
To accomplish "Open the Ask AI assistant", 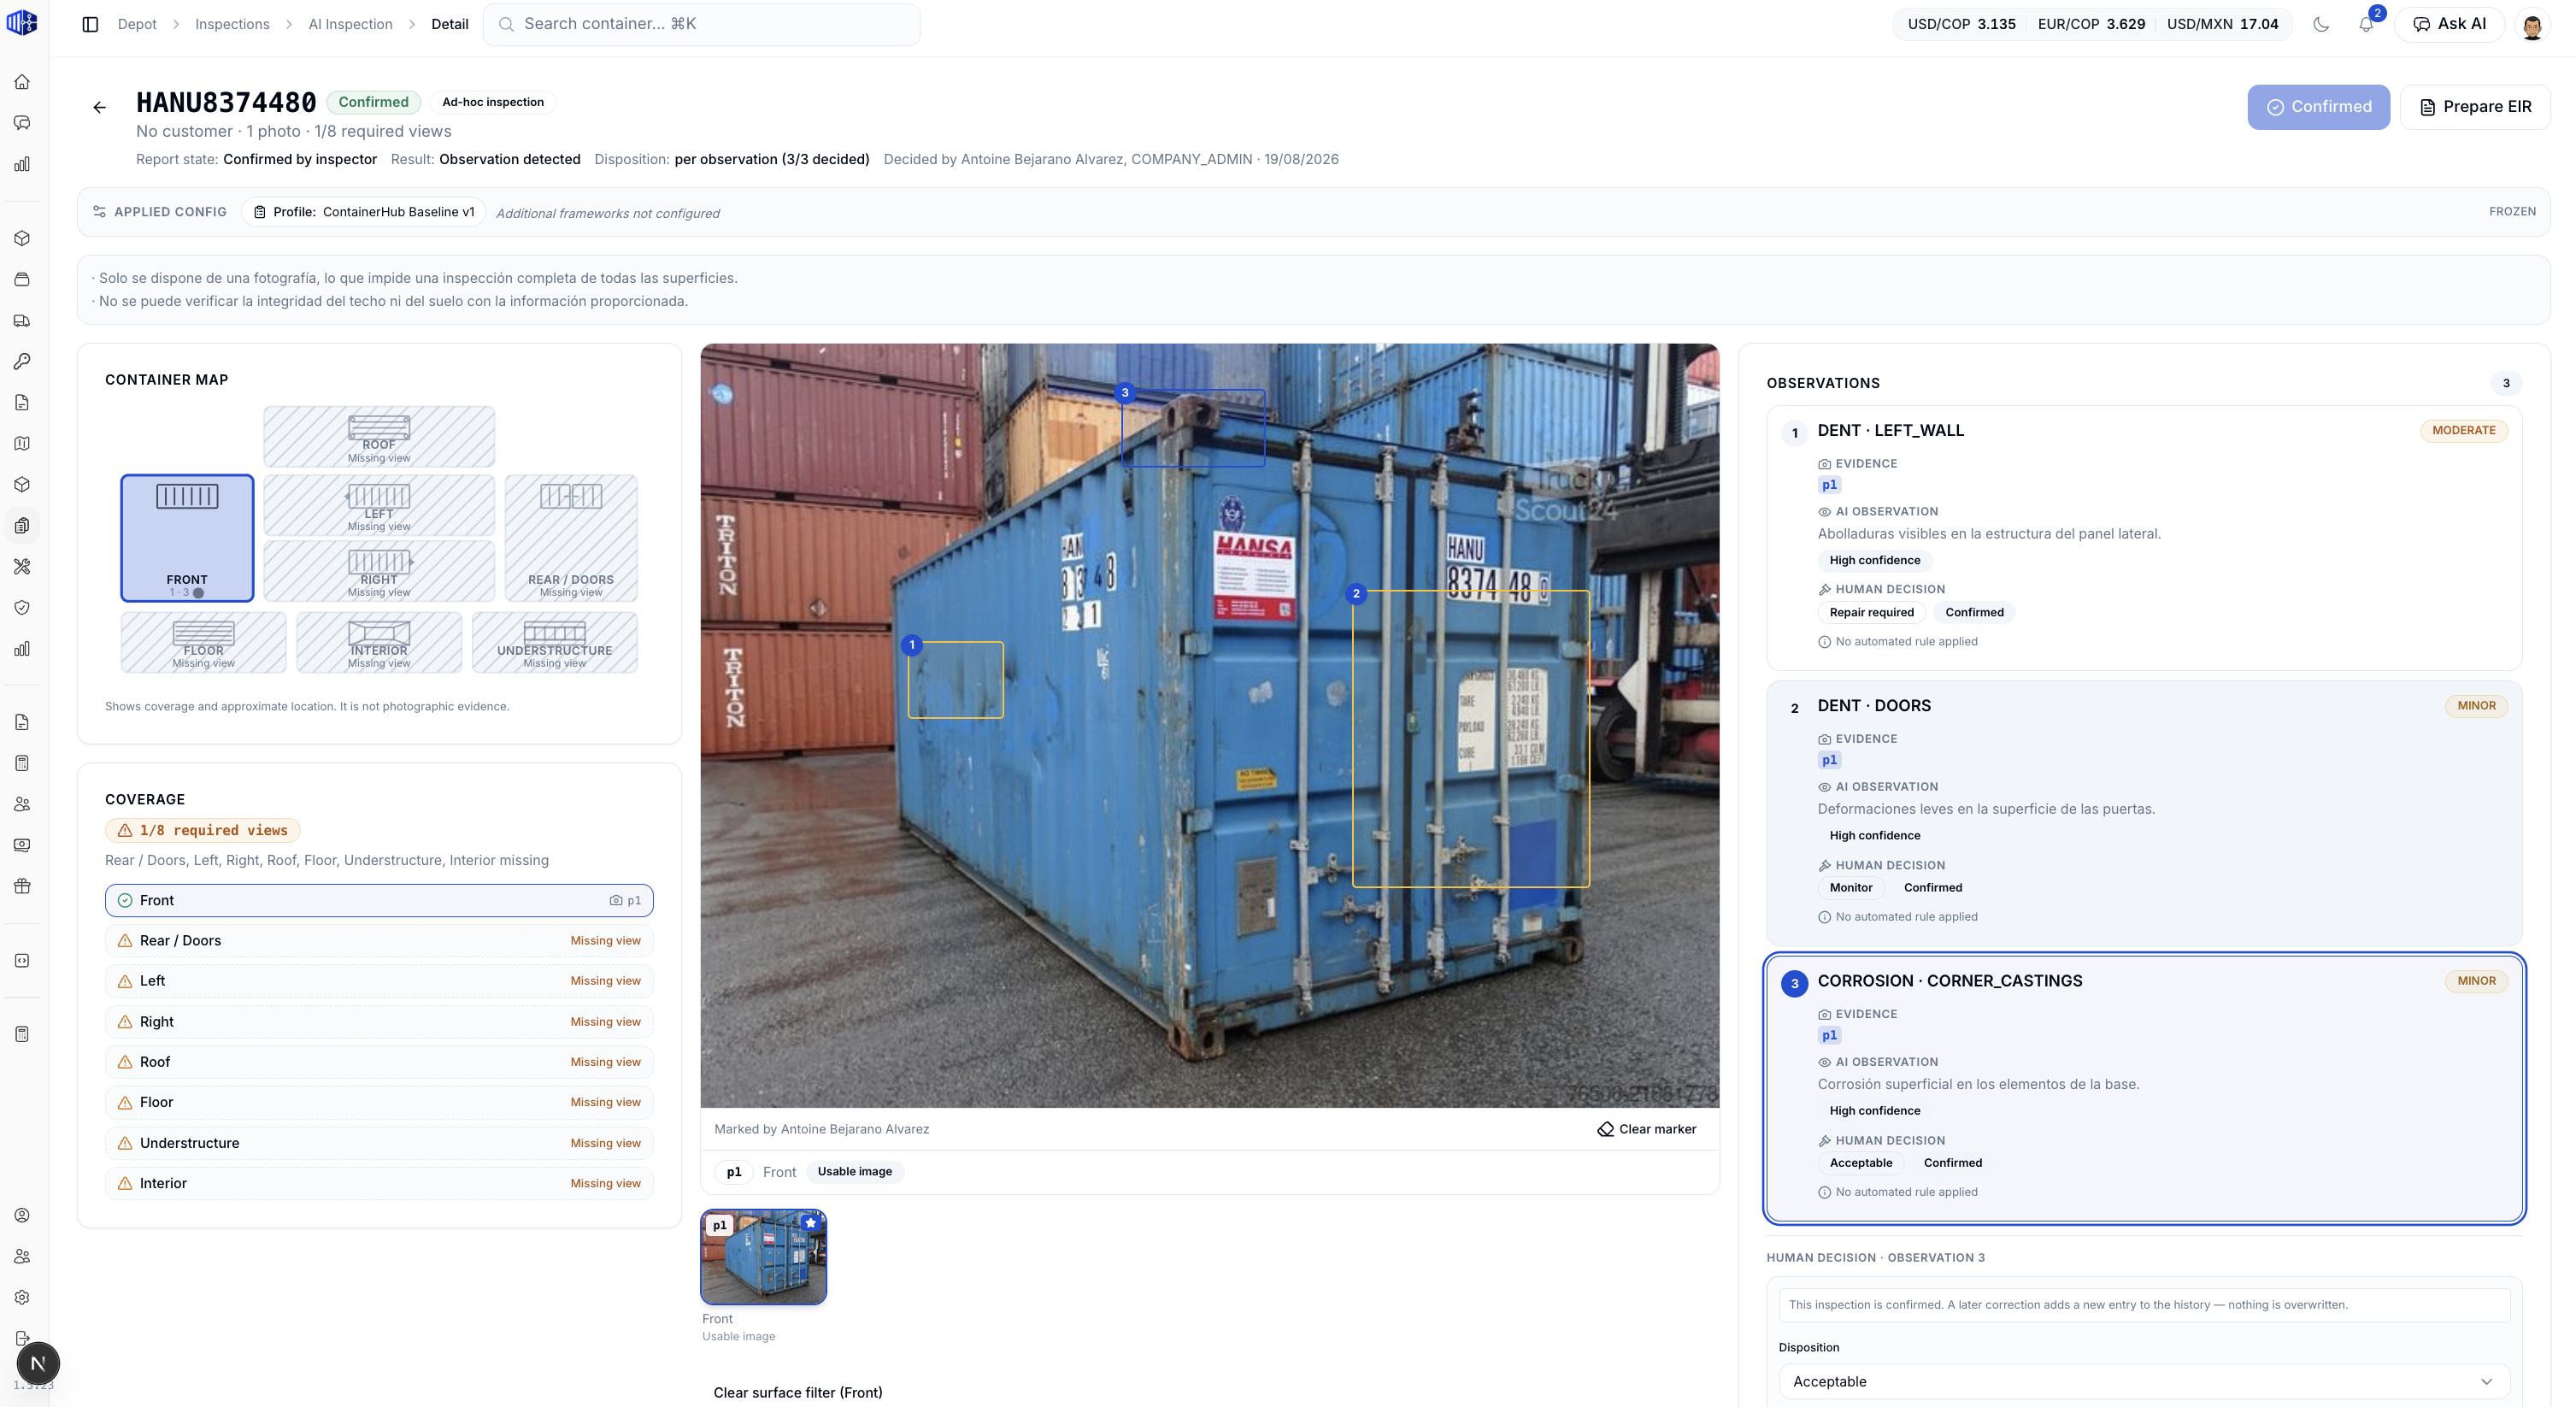I will tap(2449, 24).
